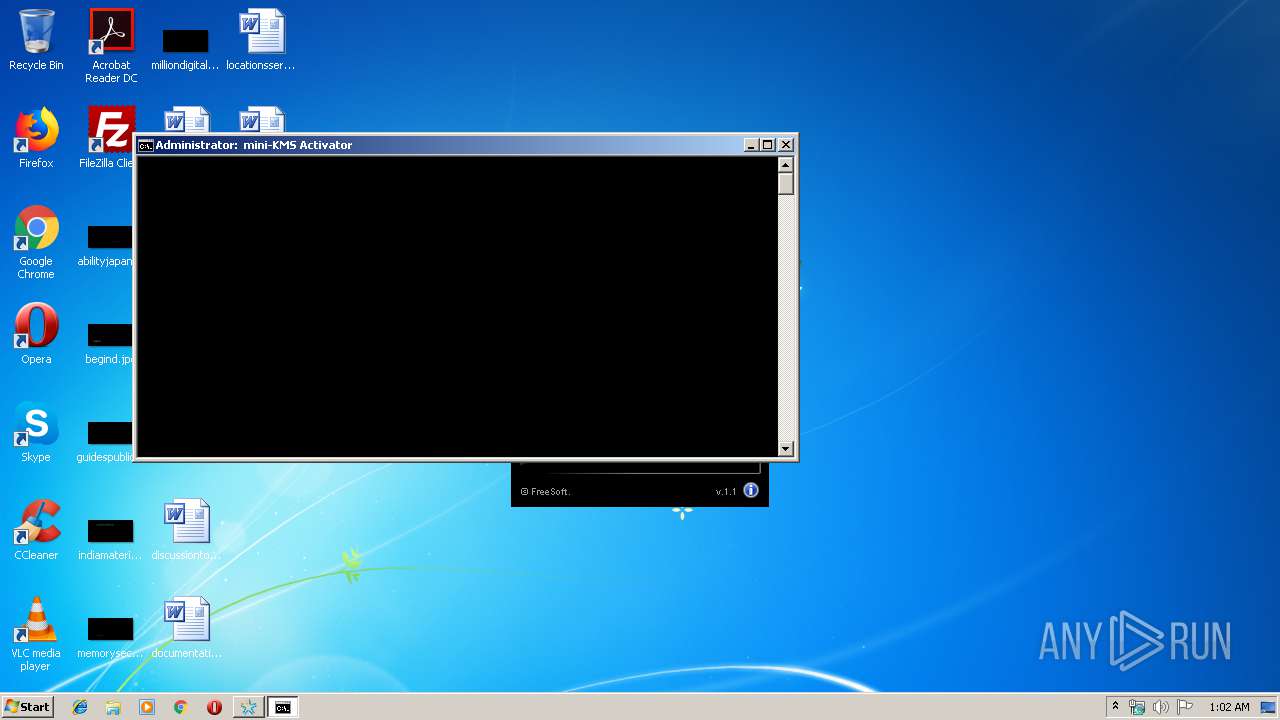This screenshot has height=720, width=1280.
Task: Open Windows Explorer from the taskbar
Action: tap(113, 707)
